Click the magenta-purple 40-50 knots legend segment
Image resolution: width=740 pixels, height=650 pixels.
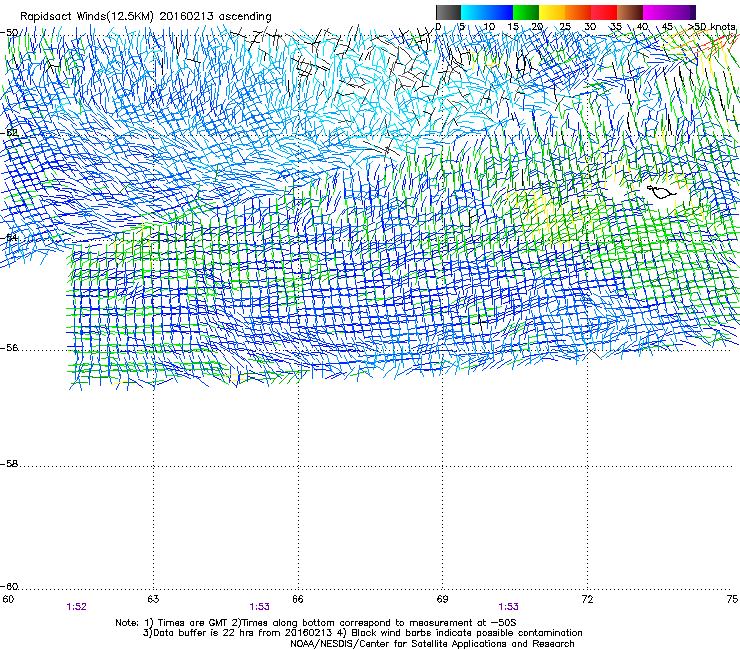[669, 12]
